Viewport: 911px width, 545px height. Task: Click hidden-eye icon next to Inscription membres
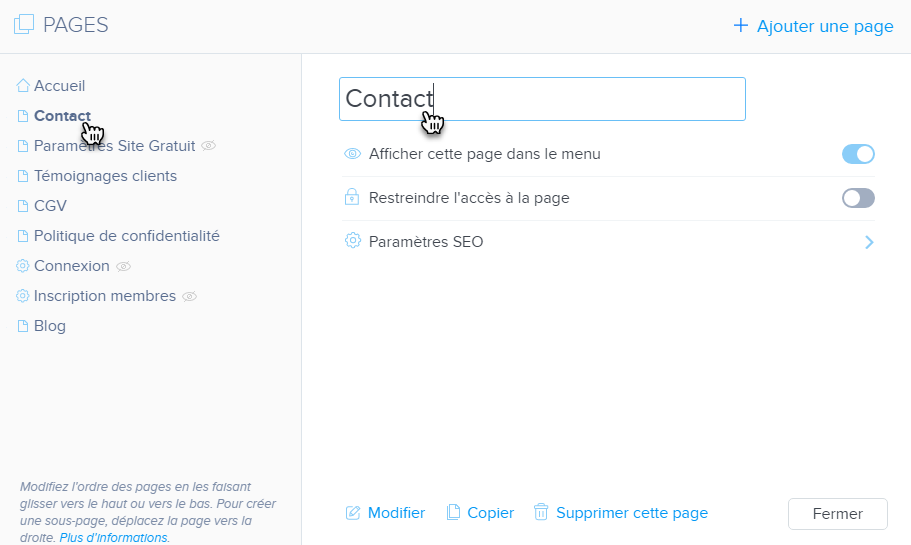coord(189,296)
